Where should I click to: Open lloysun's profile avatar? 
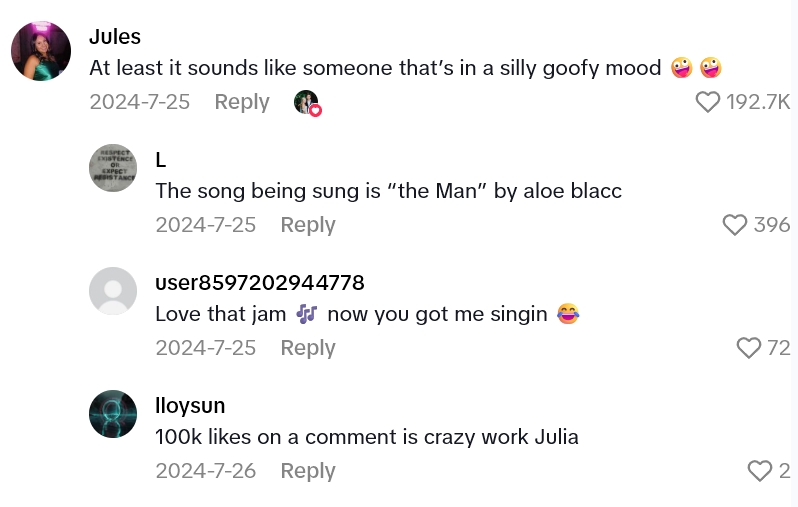(113, 414)
